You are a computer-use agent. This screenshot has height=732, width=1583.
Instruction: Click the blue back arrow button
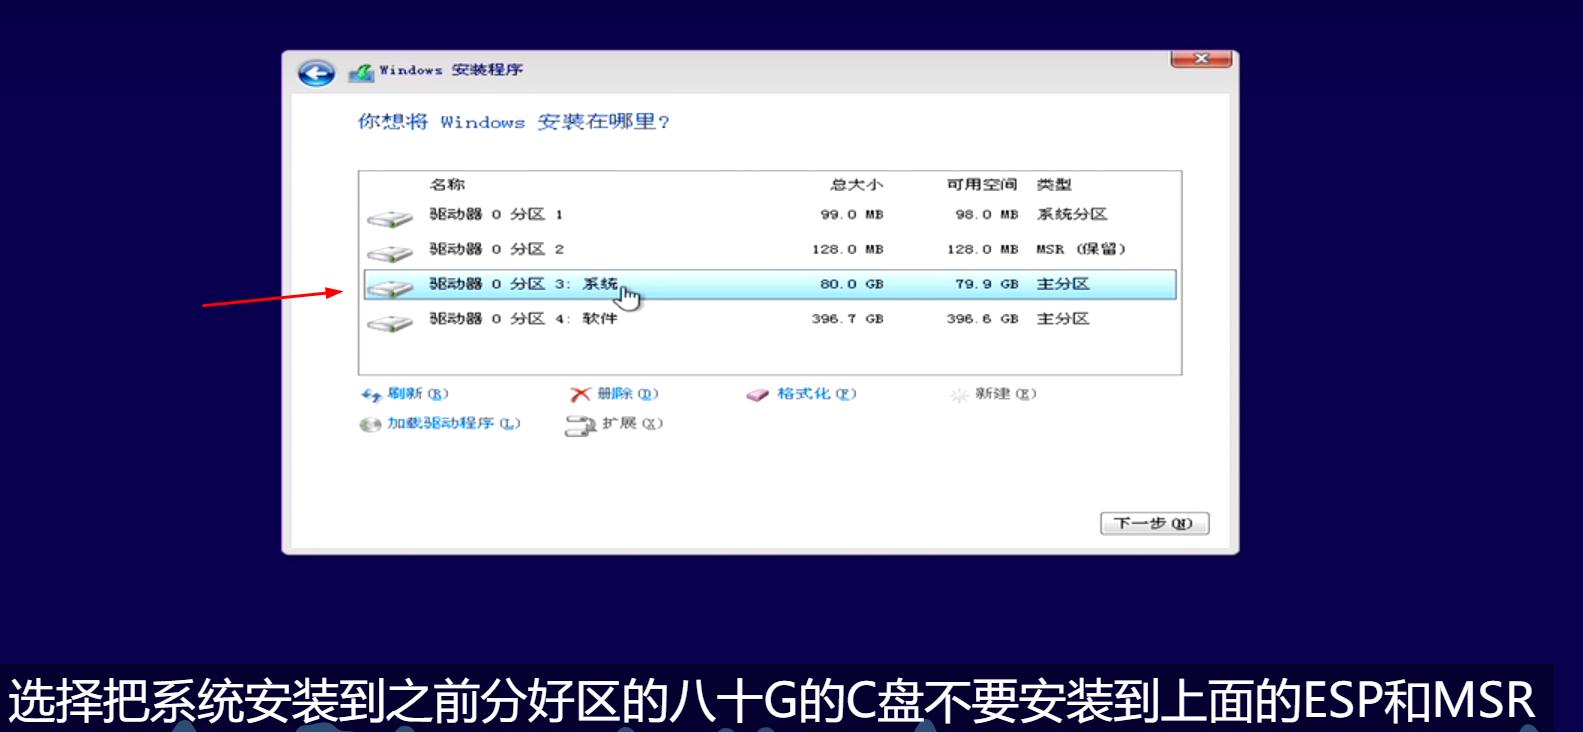pyautogui.click(x=316, y=73)
